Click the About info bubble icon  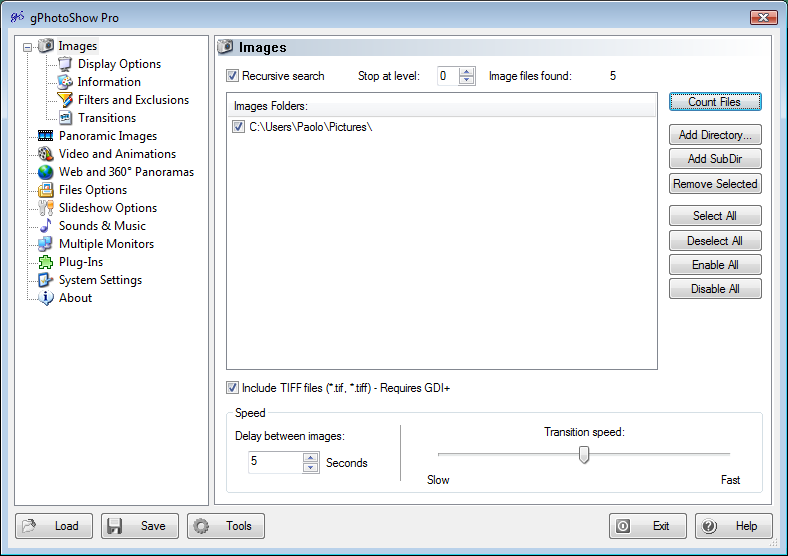45,298
